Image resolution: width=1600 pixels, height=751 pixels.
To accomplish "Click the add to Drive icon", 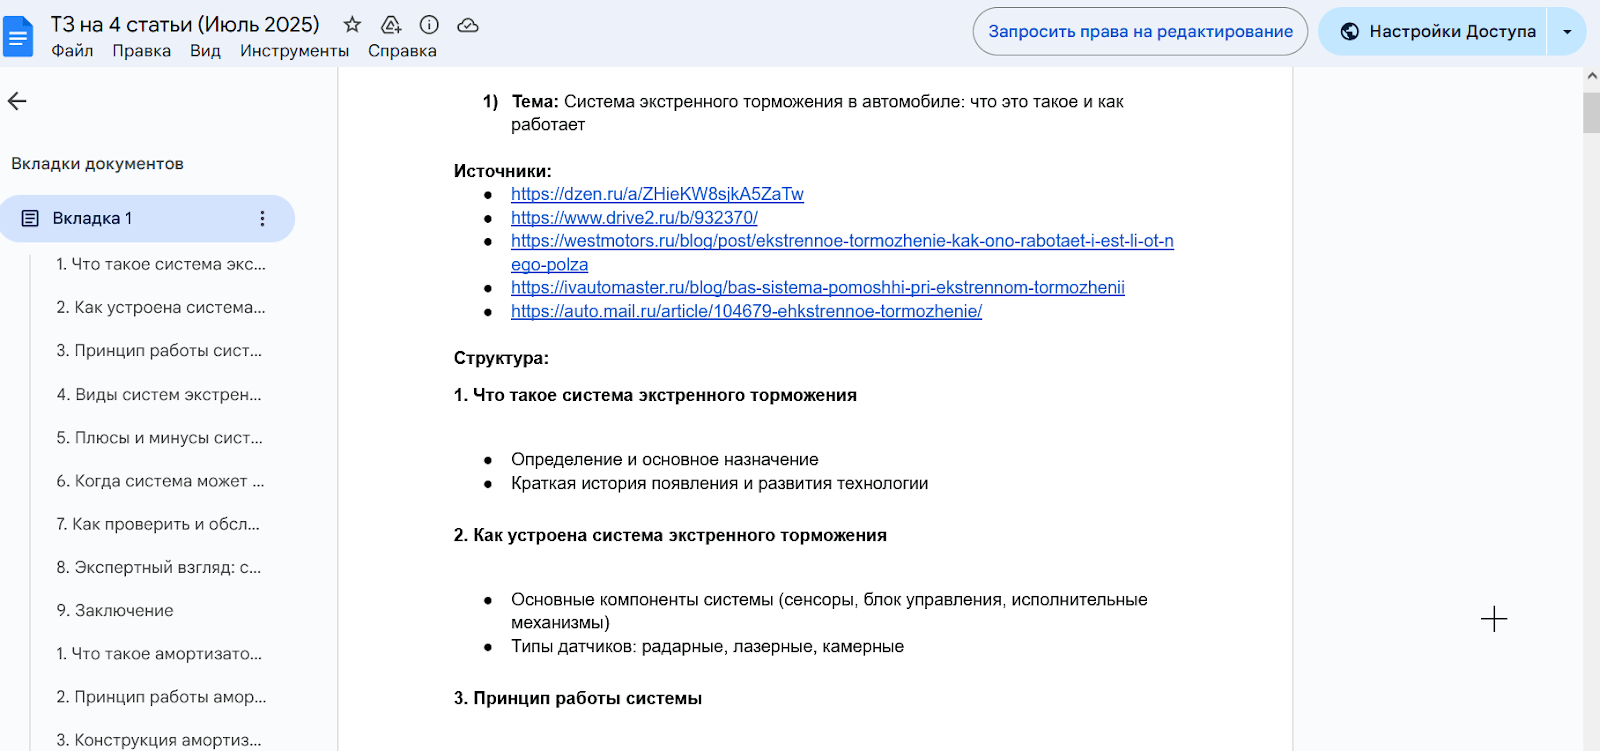I will [391, 25].
